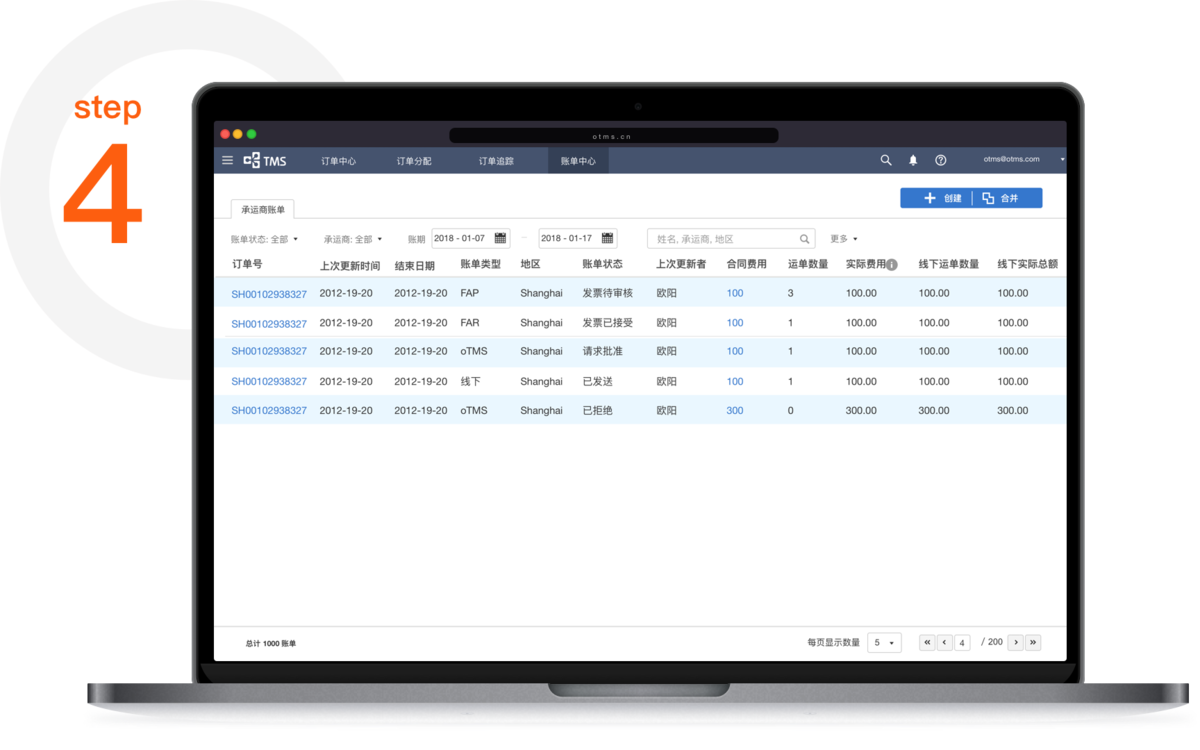Open the calendar picker for end date 2018-01-17
Screen dimensions: 1200x750
click(x=607, y=239)
